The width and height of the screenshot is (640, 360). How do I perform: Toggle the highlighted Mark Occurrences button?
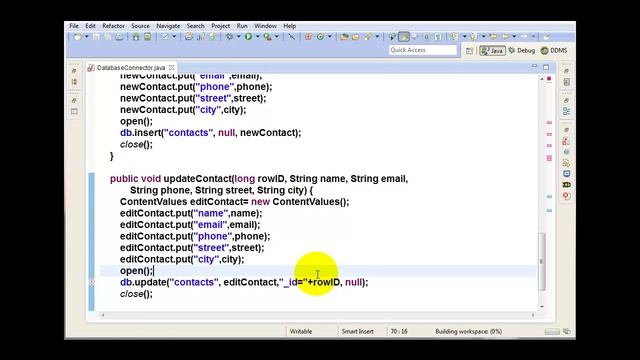[x=404, y=37]
